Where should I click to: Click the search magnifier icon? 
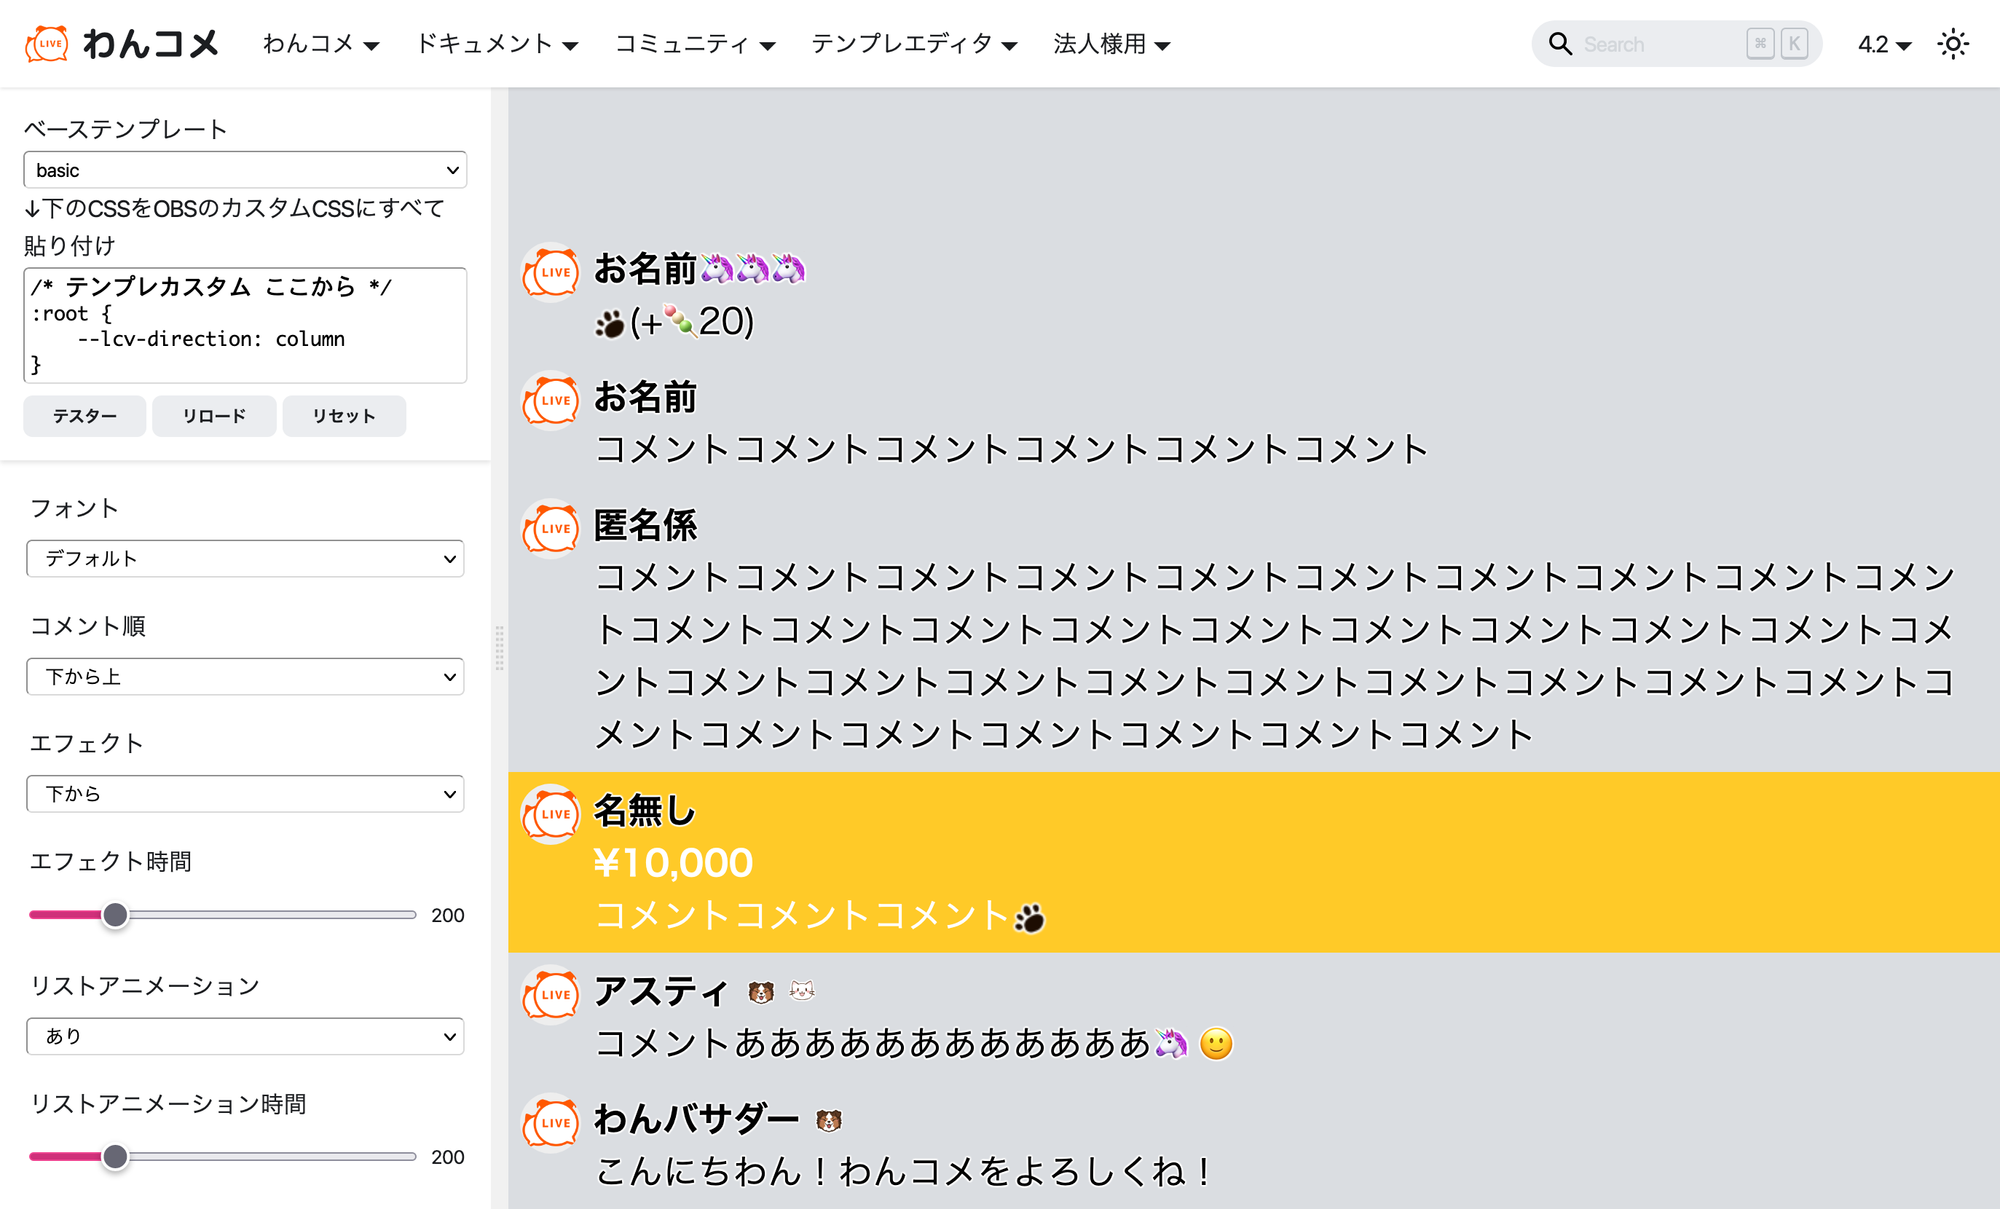(x=1560, y=44)
